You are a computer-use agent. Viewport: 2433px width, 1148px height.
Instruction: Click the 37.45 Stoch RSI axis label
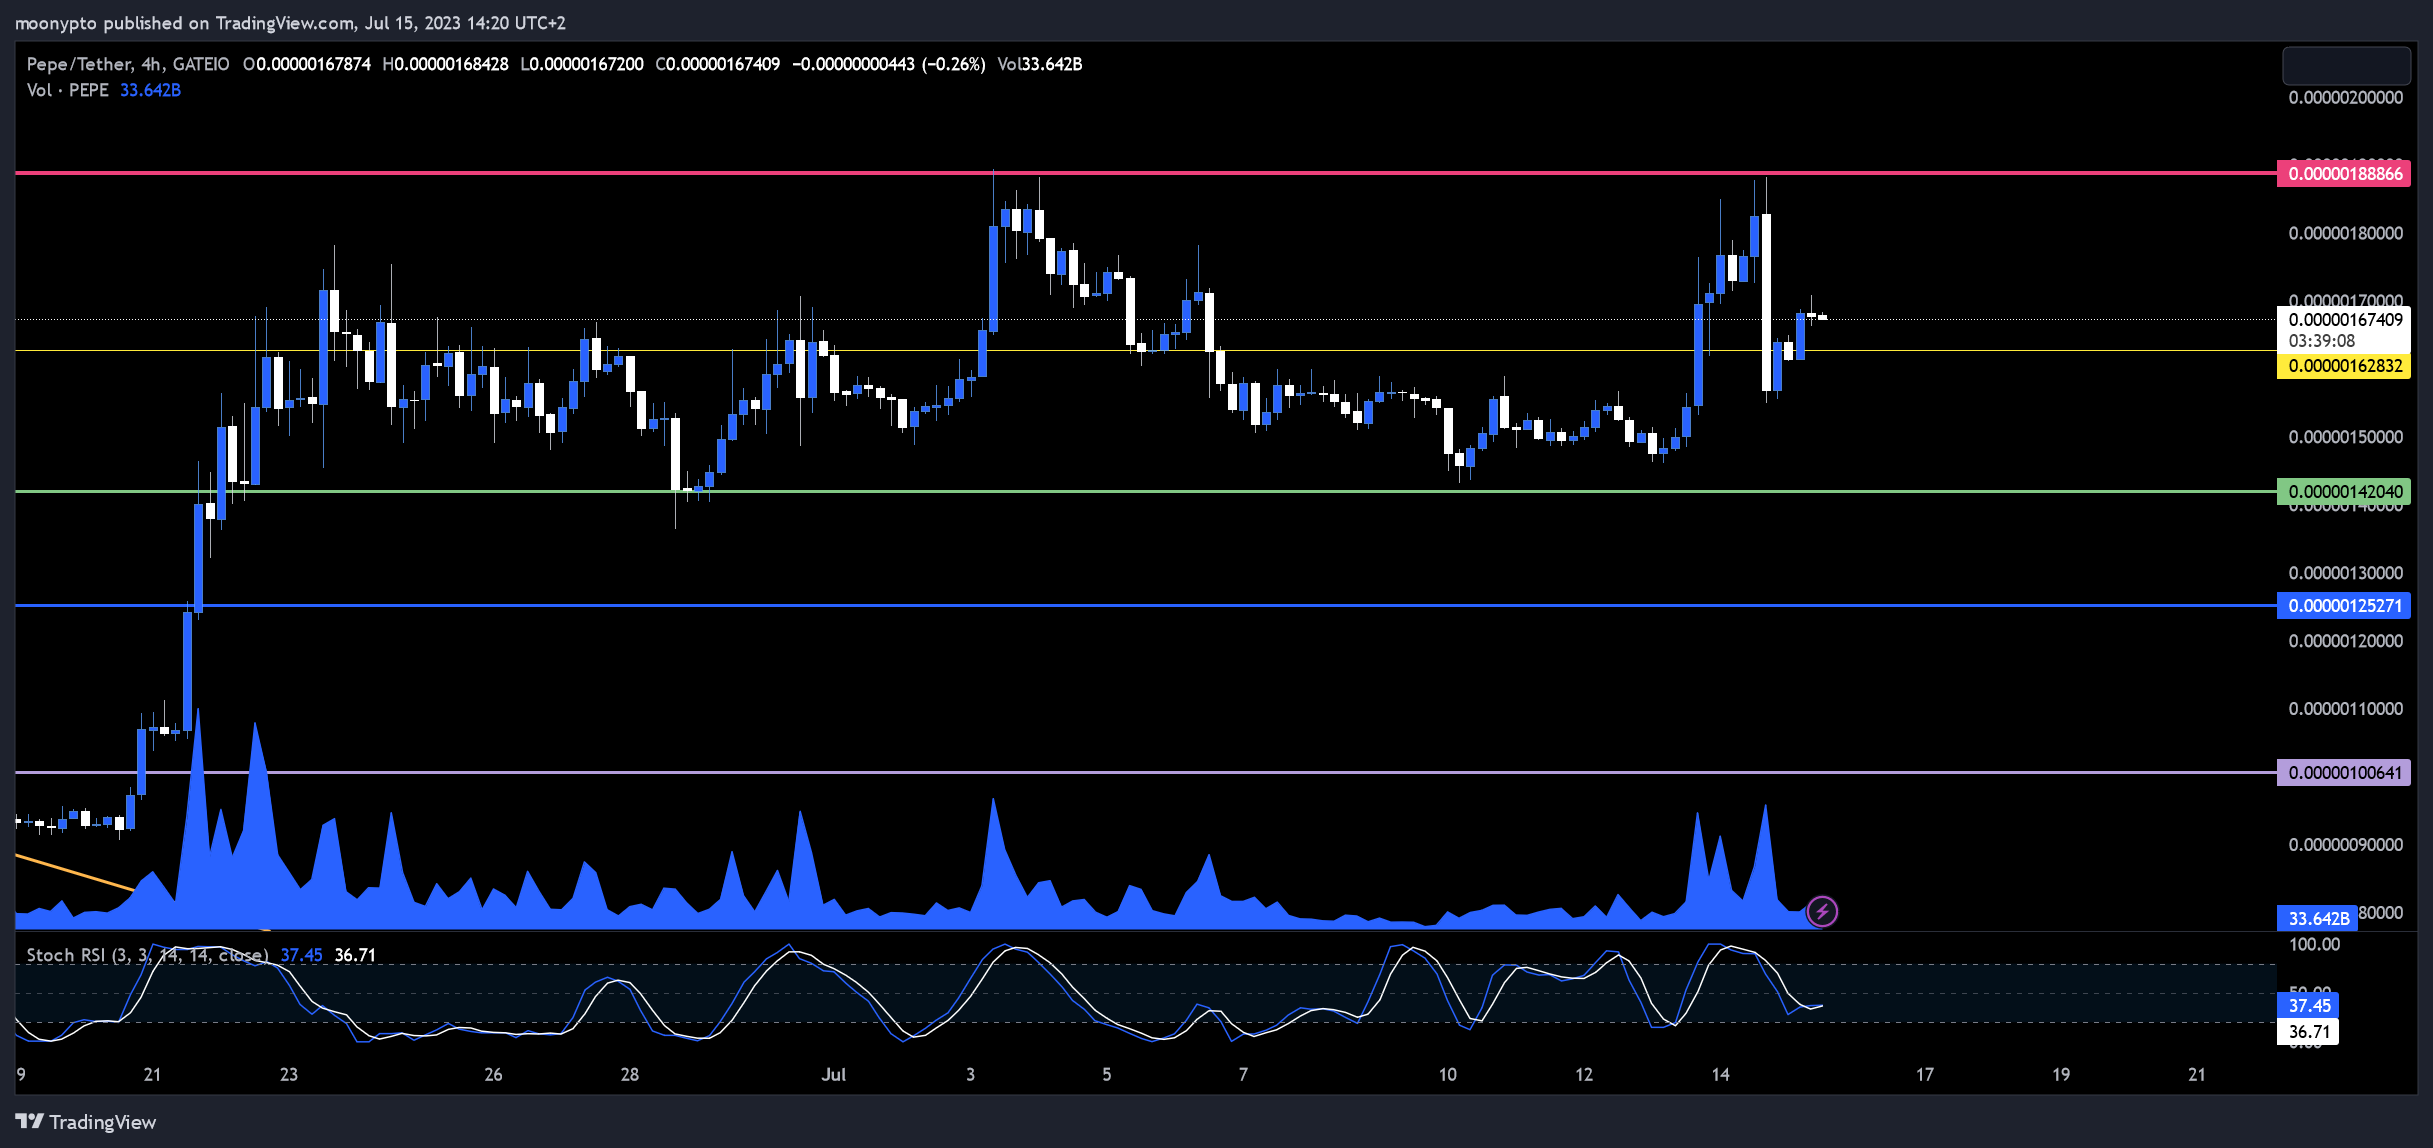(2308, 1005)
